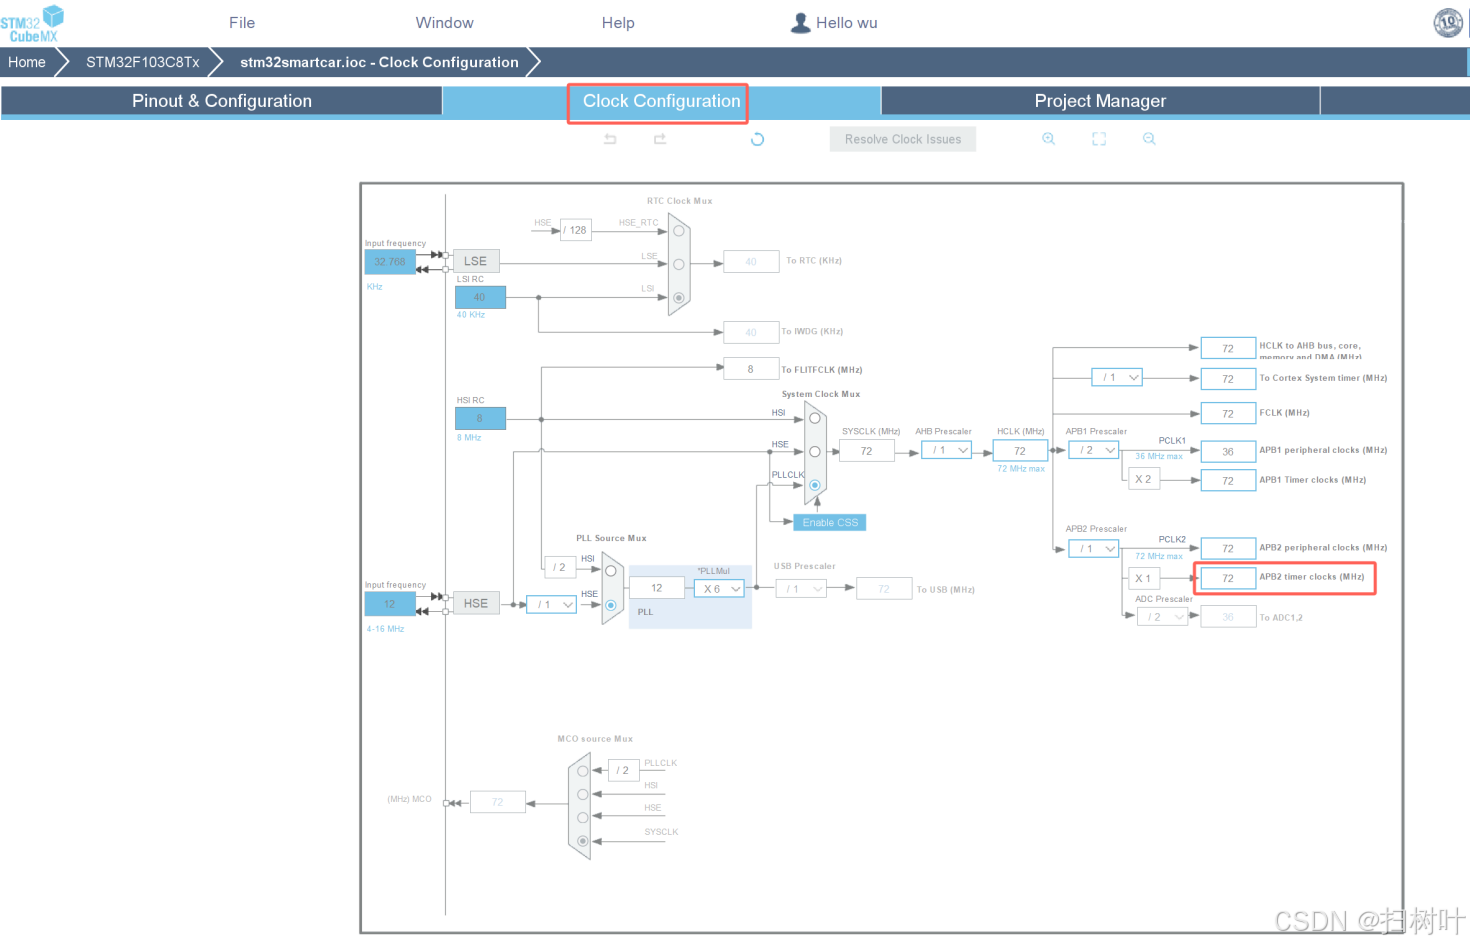Open the AHB Prescaler dropdown
The image size is (1470, 947).
[946, 450]
